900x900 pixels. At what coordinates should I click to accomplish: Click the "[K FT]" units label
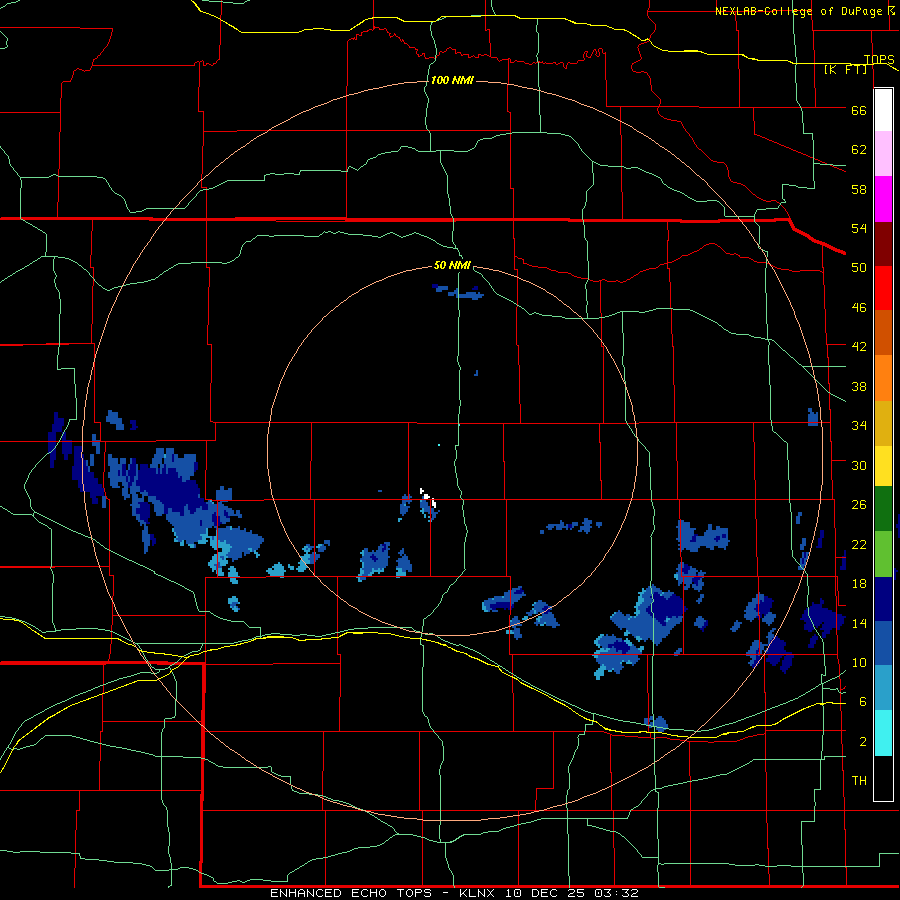click(x=845, y=69)
